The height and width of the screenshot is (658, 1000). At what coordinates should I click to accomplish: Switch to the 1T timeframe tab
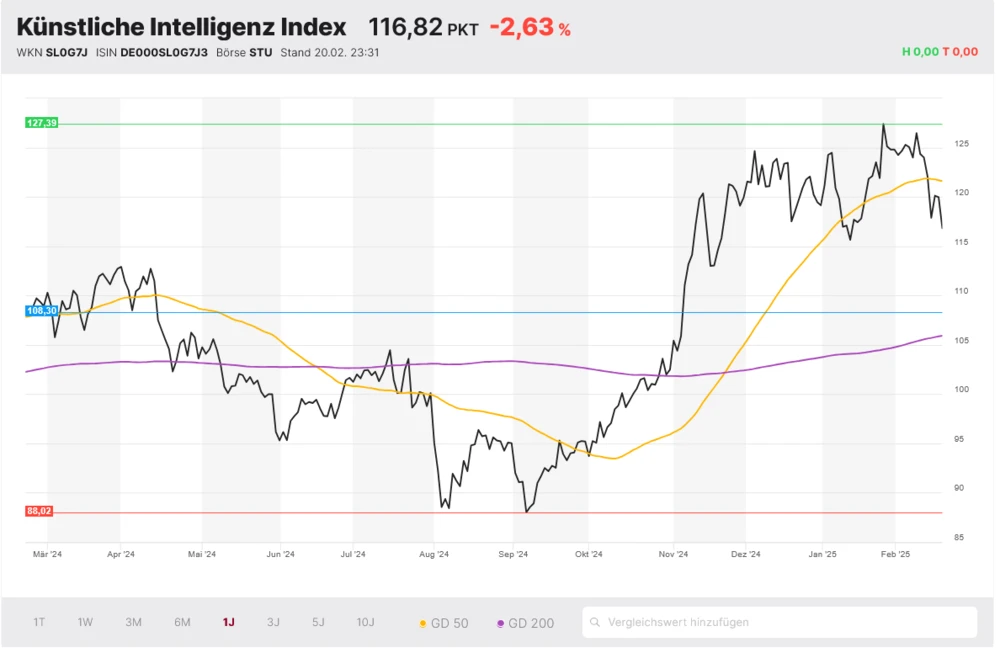click(x=40, y=622)
